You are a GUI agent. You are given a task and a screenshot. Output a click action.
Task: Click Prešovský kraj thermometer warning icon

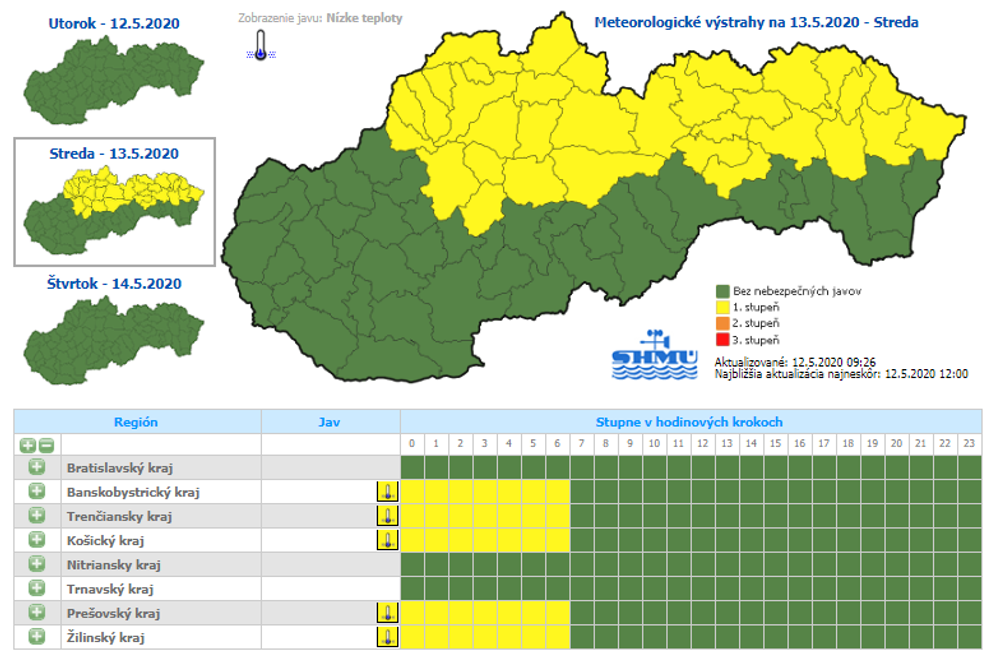[x=387, y=613]
